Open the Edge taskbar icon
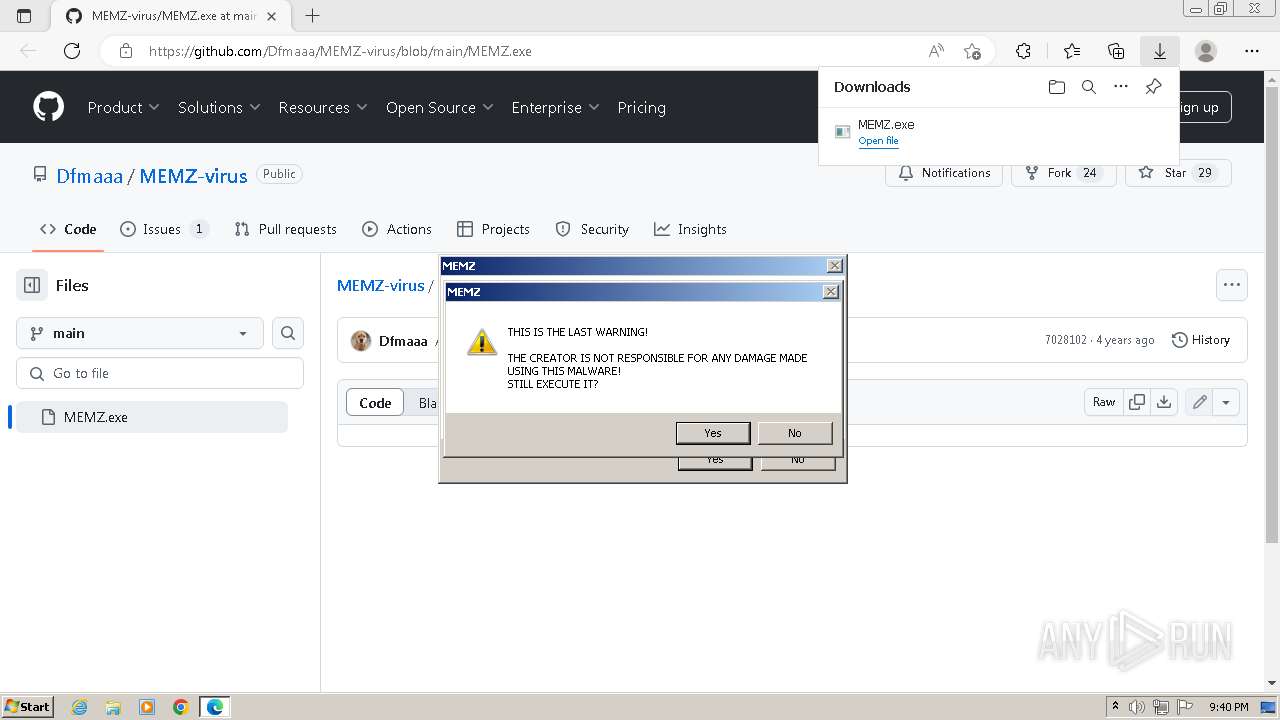This screenshot has width=1280, height=720. point(215,707)
